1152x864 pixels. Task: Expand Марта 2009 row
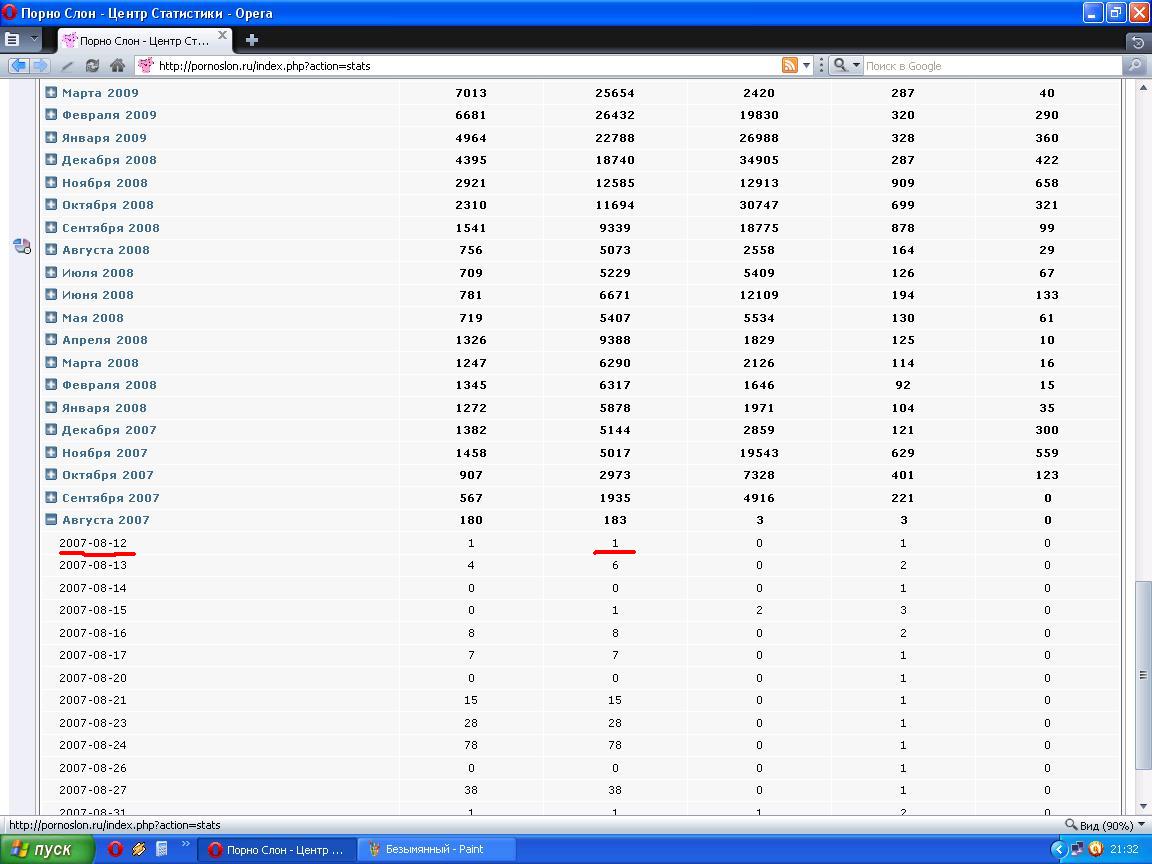[x=51, y=93]
